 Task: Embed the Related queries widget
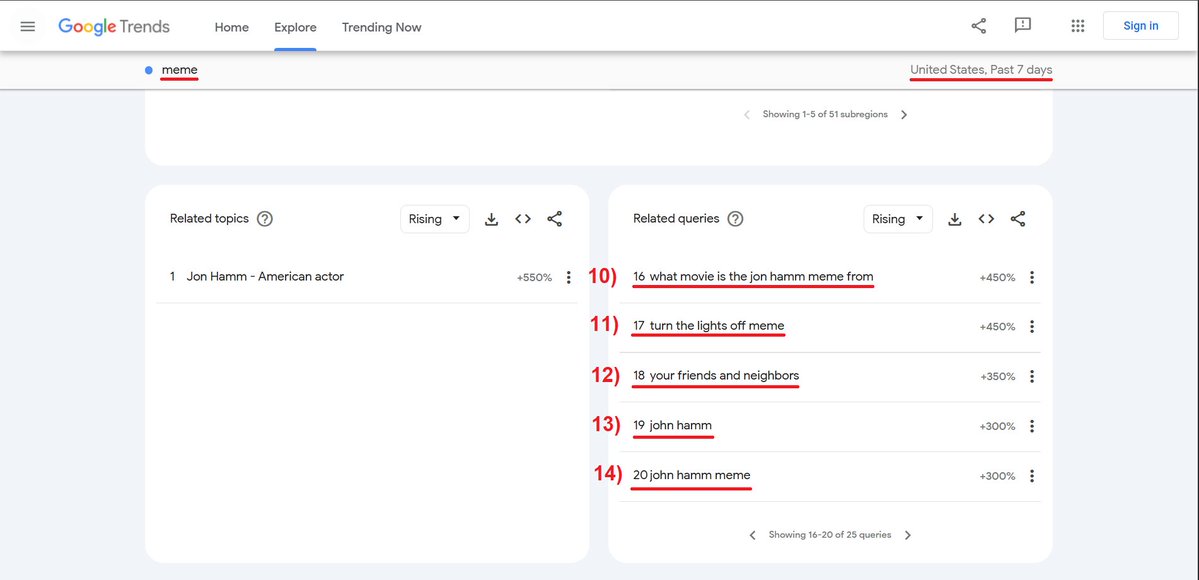tap(986, 219)
